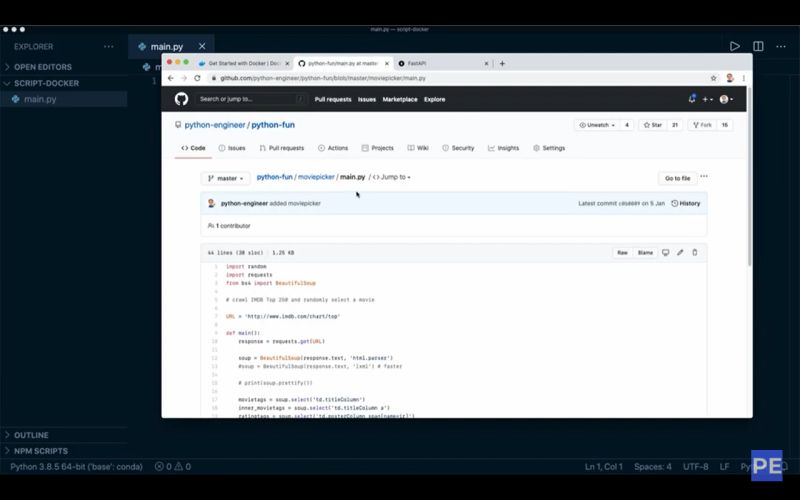Click the desktop display icon in file toolbar
This screenshot has width=800, height=500.
click(665, 253)
